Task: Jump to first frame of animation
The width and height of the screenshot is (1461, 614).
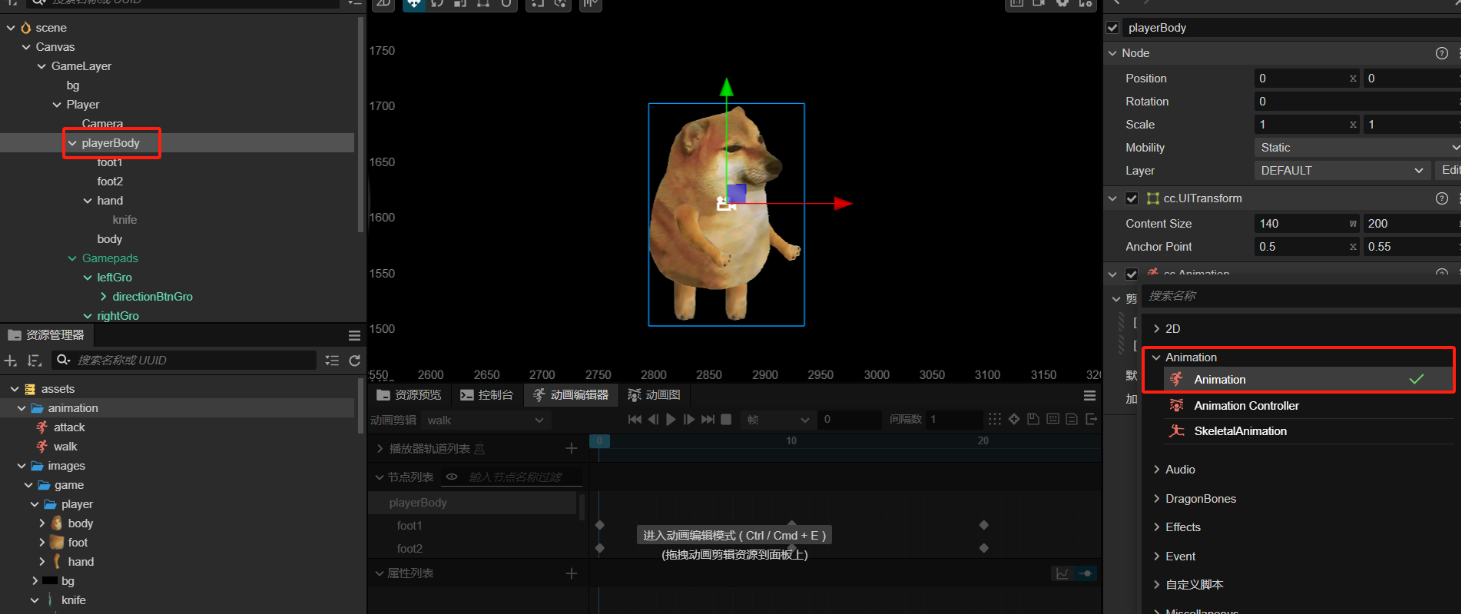Action: (634, 420)
